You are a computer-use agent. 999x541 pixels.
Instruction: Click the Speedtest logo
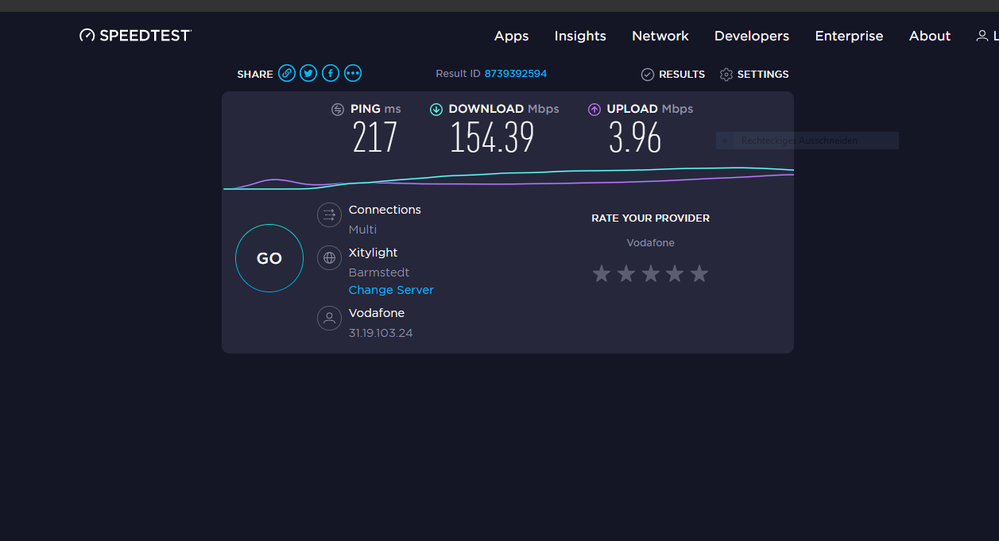click(135, 36)
